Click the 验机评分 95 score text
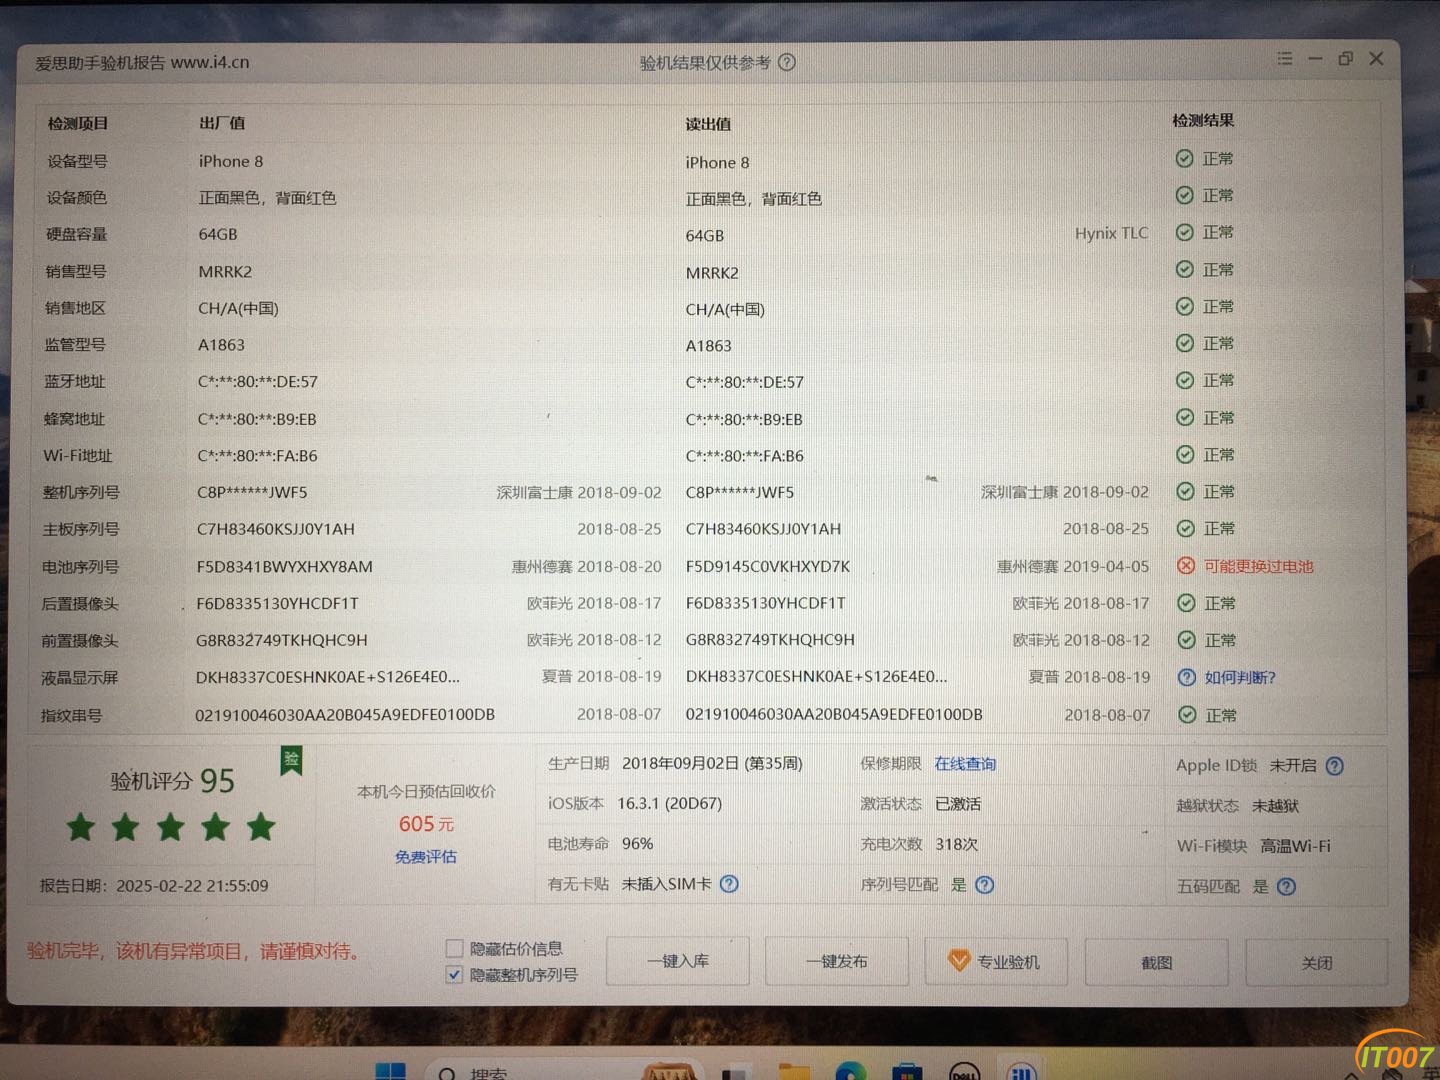 [173, 781]
